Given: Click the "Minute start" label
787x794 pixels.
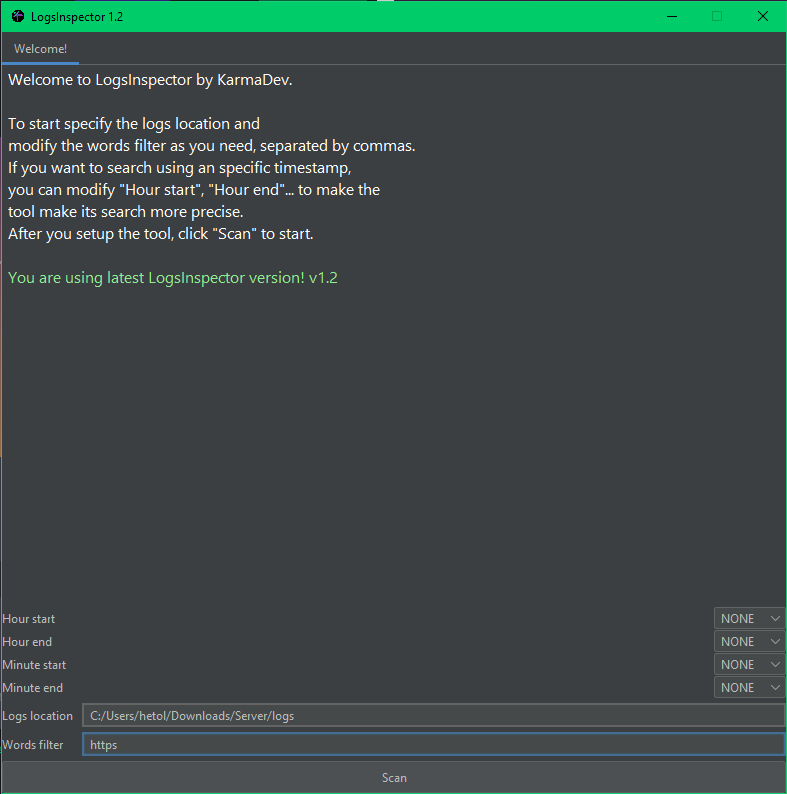Looking at the screenshot, I should pyautogui.click(x=34, y=665).
